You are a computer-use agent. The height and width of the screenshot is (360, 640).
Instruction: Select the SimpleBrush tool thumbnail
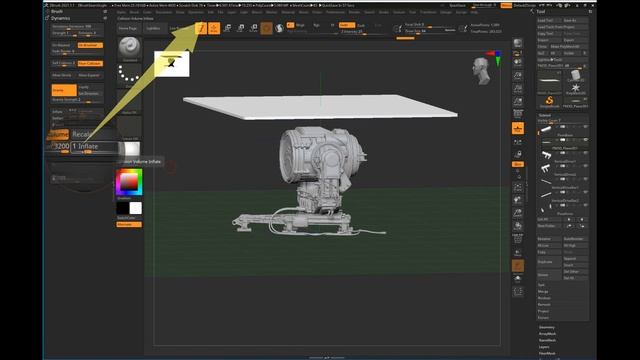click(549, 101)
